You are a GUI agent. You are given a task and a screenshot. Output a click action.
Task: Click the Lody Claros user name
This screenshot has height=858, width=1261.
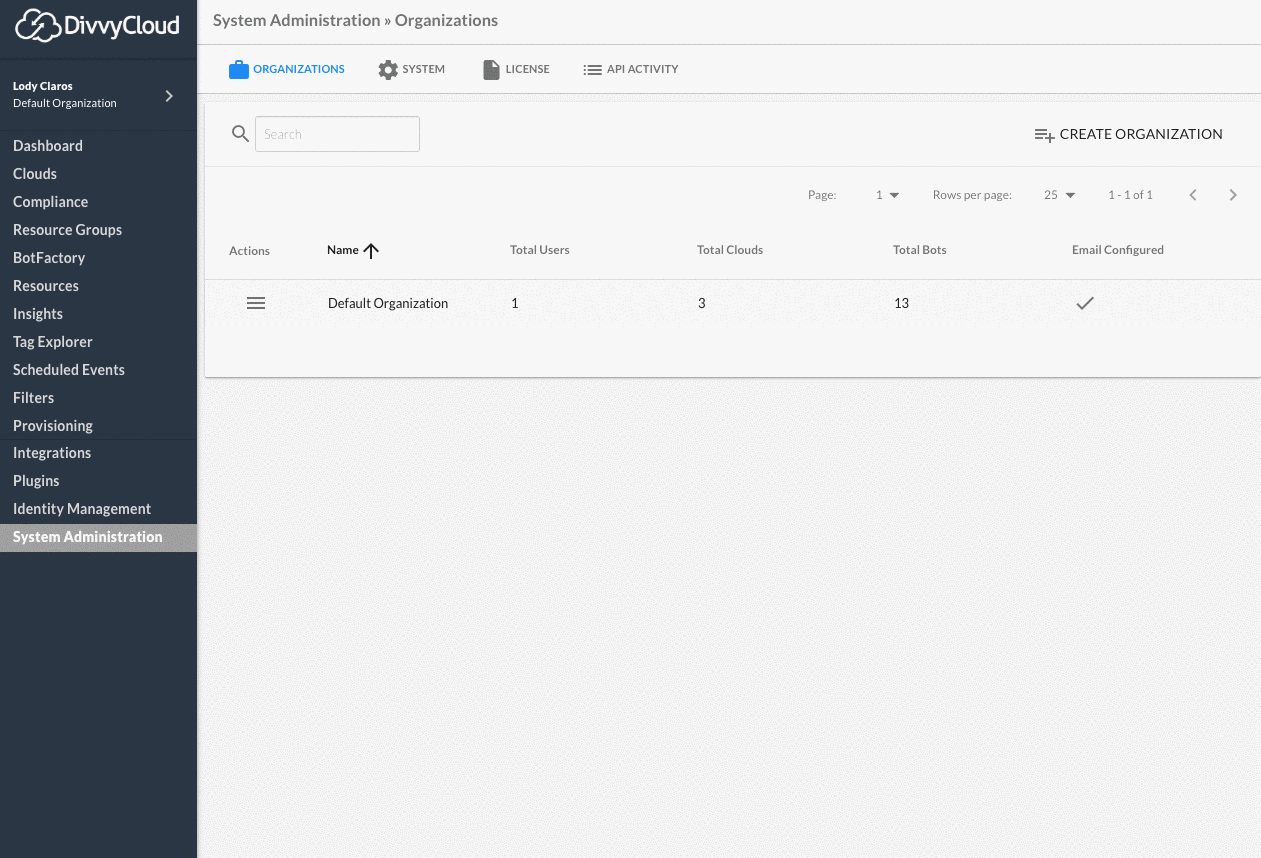[x=43, y=86]
